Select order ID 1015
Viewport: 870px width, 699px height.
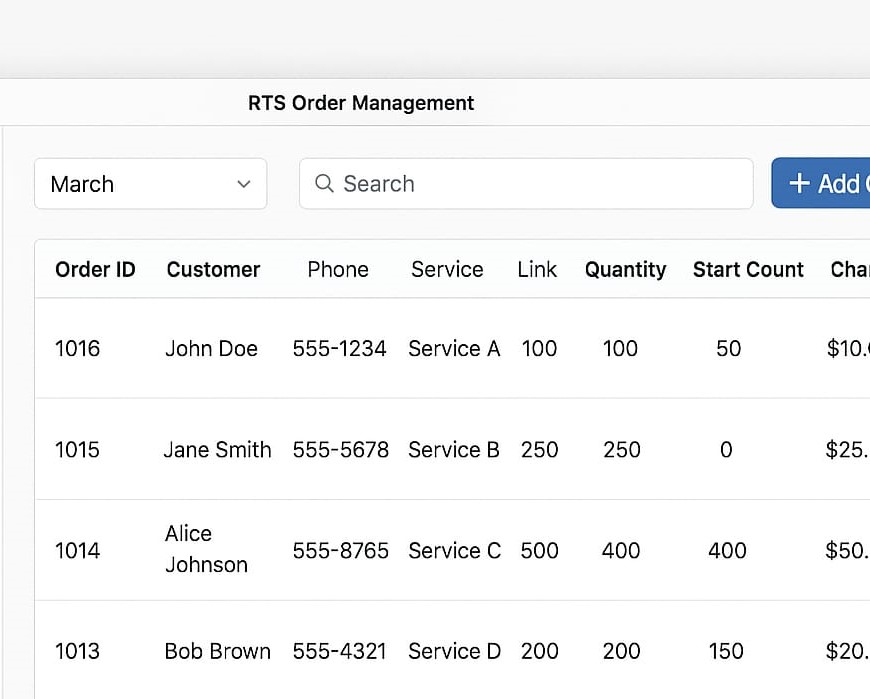coord(78,450)
